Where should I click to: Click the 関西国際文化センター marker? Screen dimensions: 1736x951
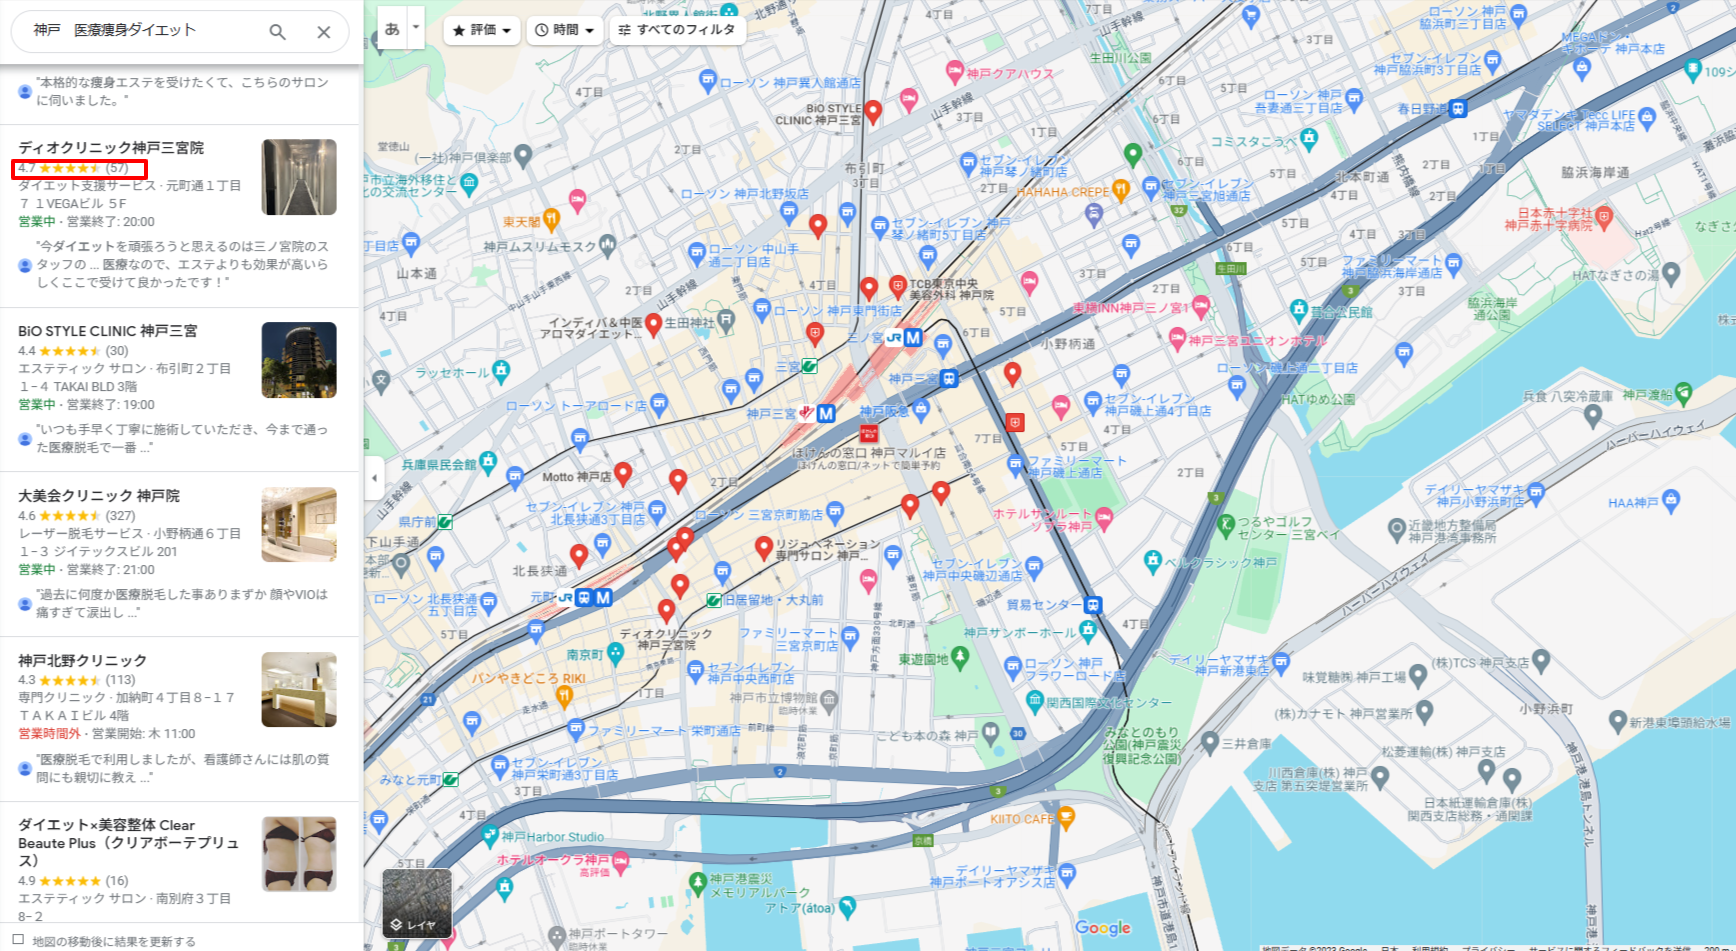(1036, 700)
